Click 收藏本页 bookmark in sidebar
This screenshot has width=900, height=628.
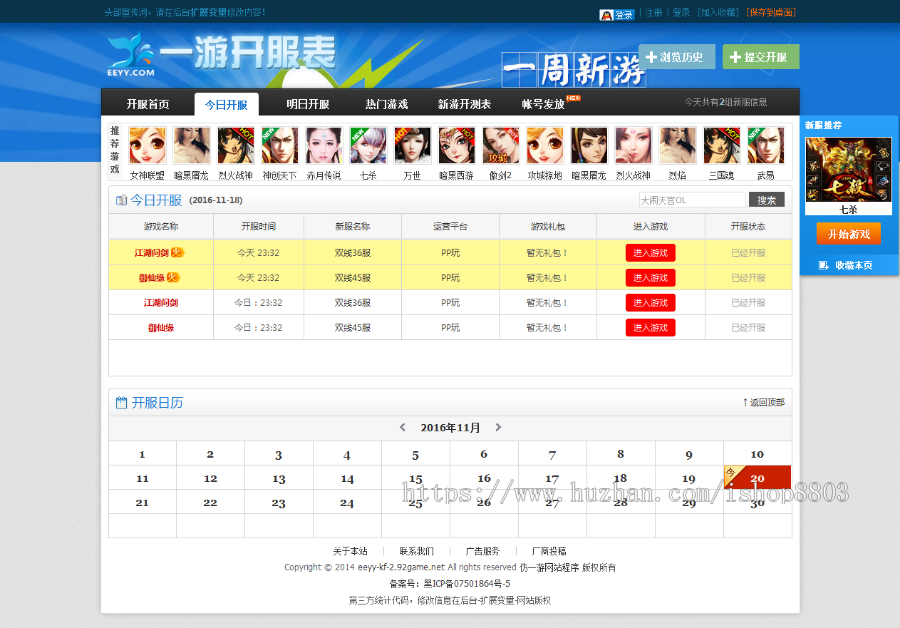pyautogui.click(x=845, y=265)
